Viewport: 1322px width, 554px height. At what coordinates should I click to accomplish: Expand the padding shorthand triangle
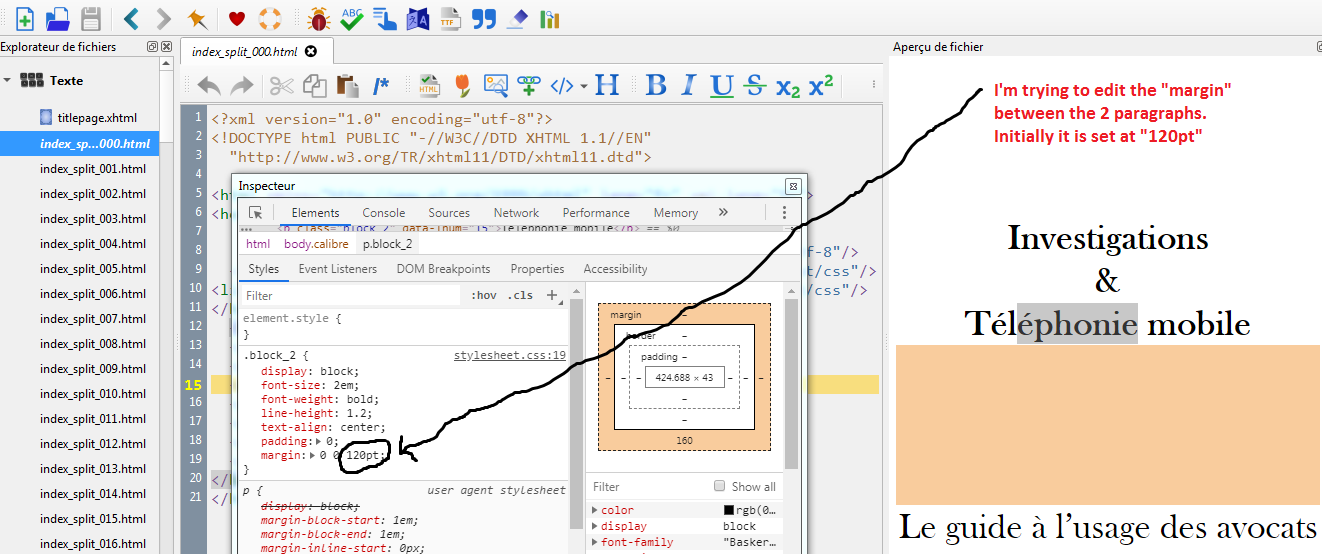tap(319, 441)
